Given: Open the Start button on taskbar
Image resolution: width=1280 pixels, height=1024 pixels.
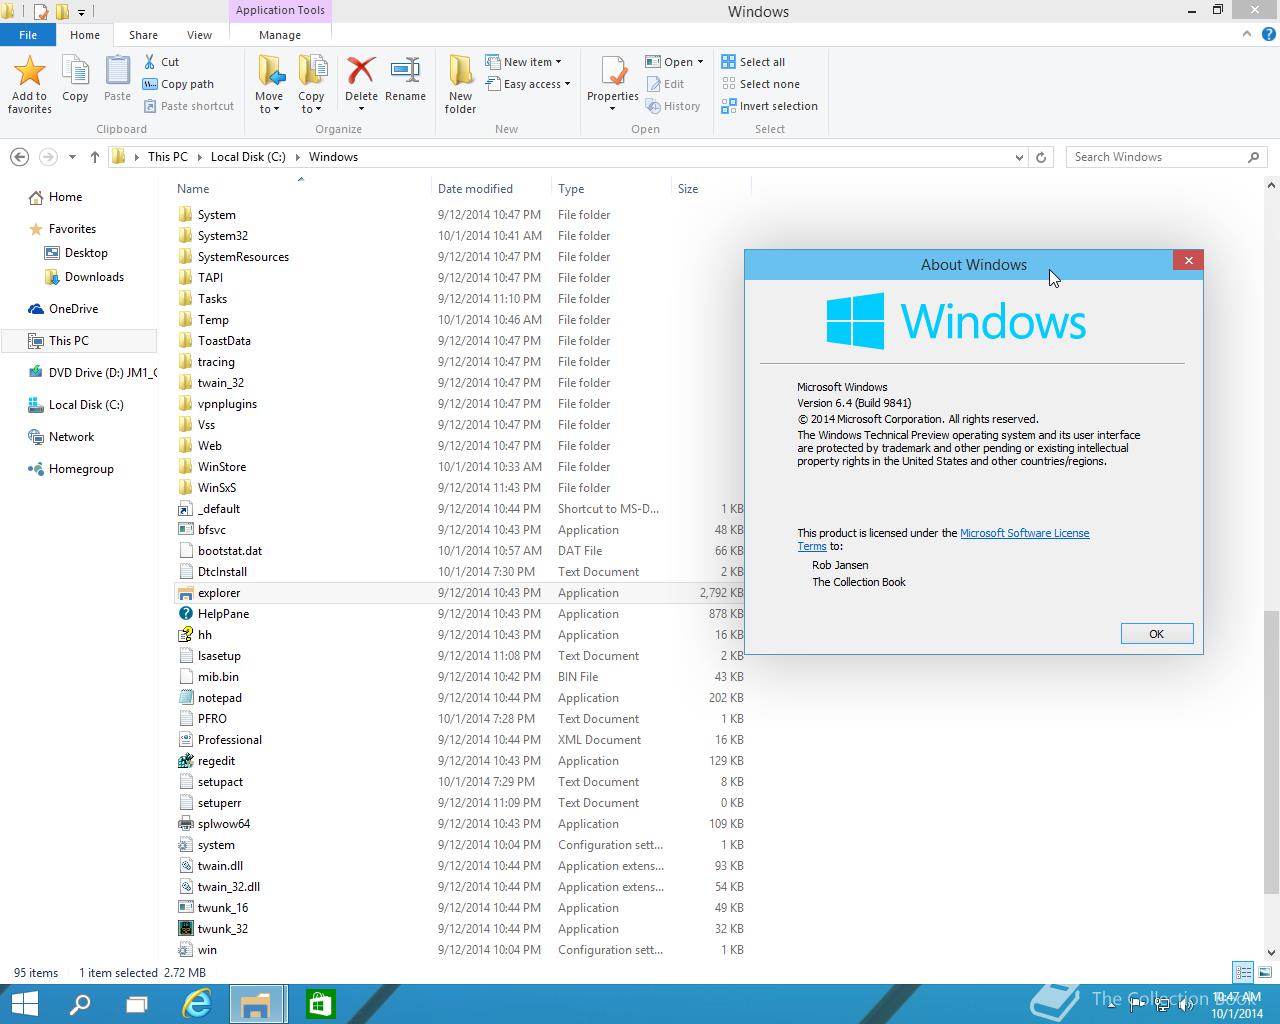Looking at the screenshot, I should tap(24, 1004).
